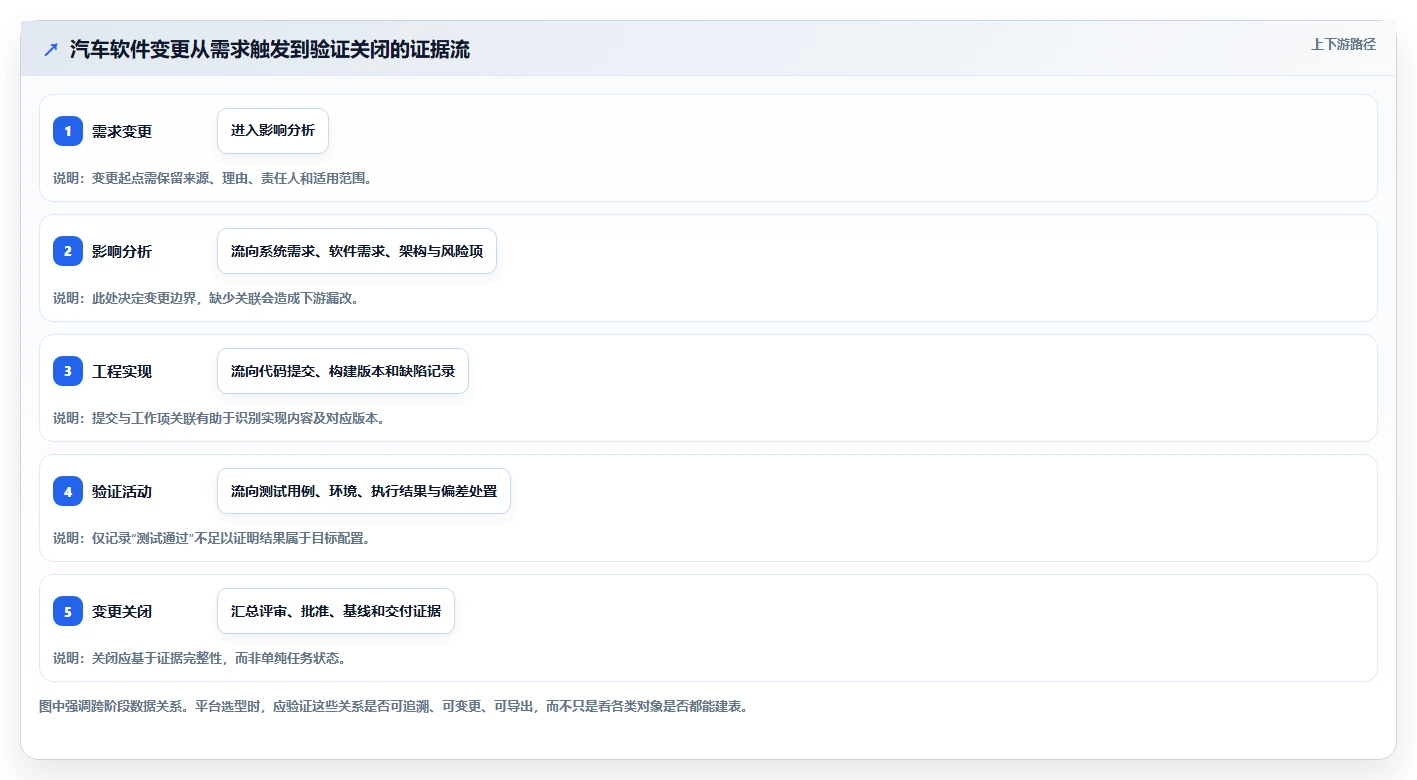Click the 影响分析 step title
Image resolution: width=1417 pixels, height=780 pixels.
click(122, 251)
